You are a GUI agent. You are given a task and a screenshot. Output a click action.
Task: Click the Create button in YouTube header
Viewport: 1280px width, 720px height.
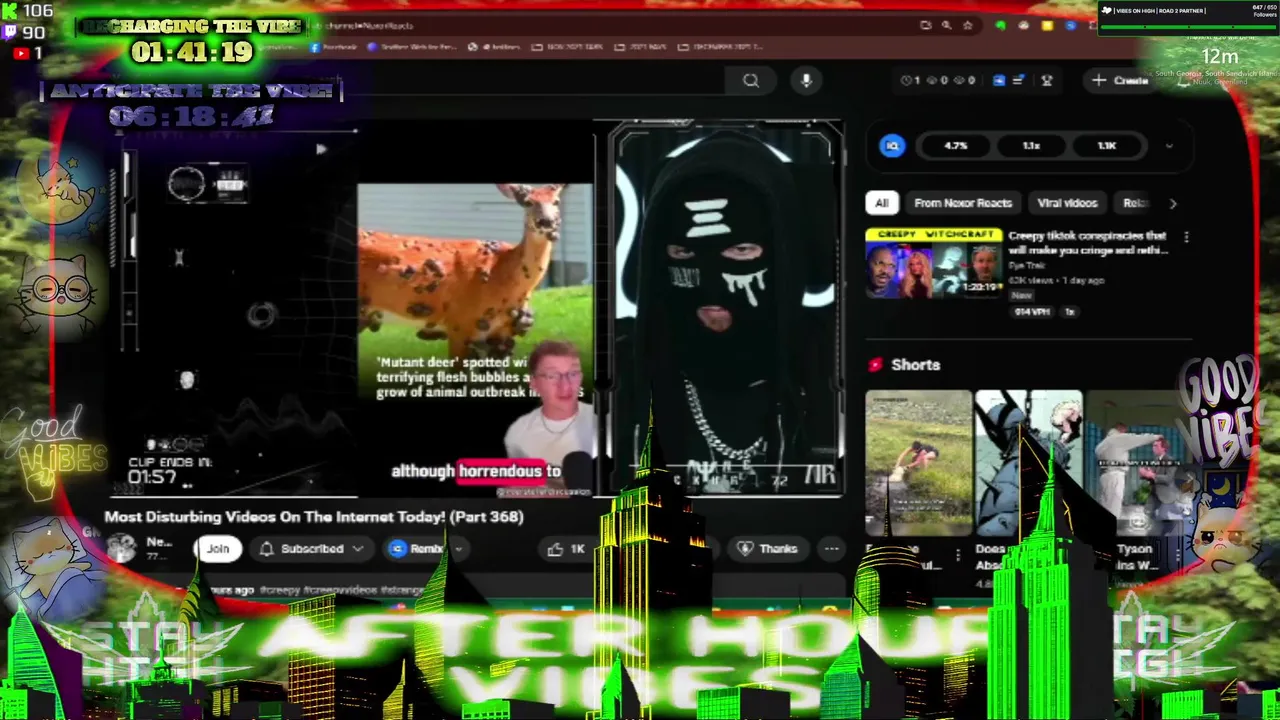click(x=1121, y=80)
